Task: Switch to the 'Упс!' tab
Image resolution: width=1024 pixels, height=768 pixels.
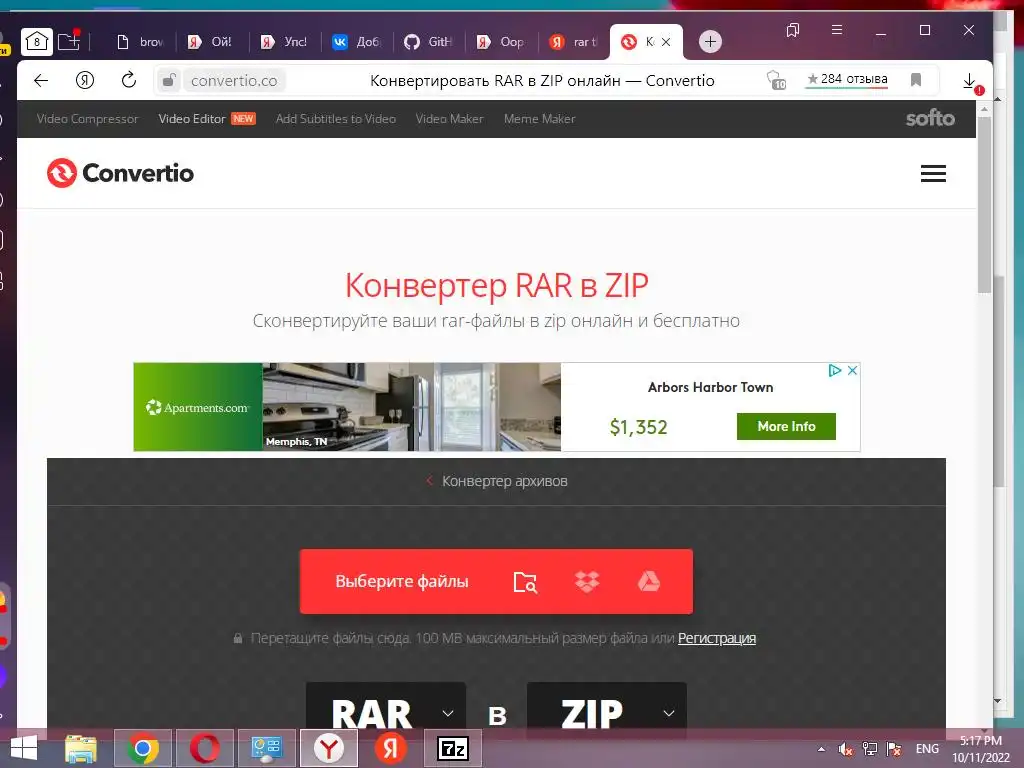Action: (x=283, y=42)
